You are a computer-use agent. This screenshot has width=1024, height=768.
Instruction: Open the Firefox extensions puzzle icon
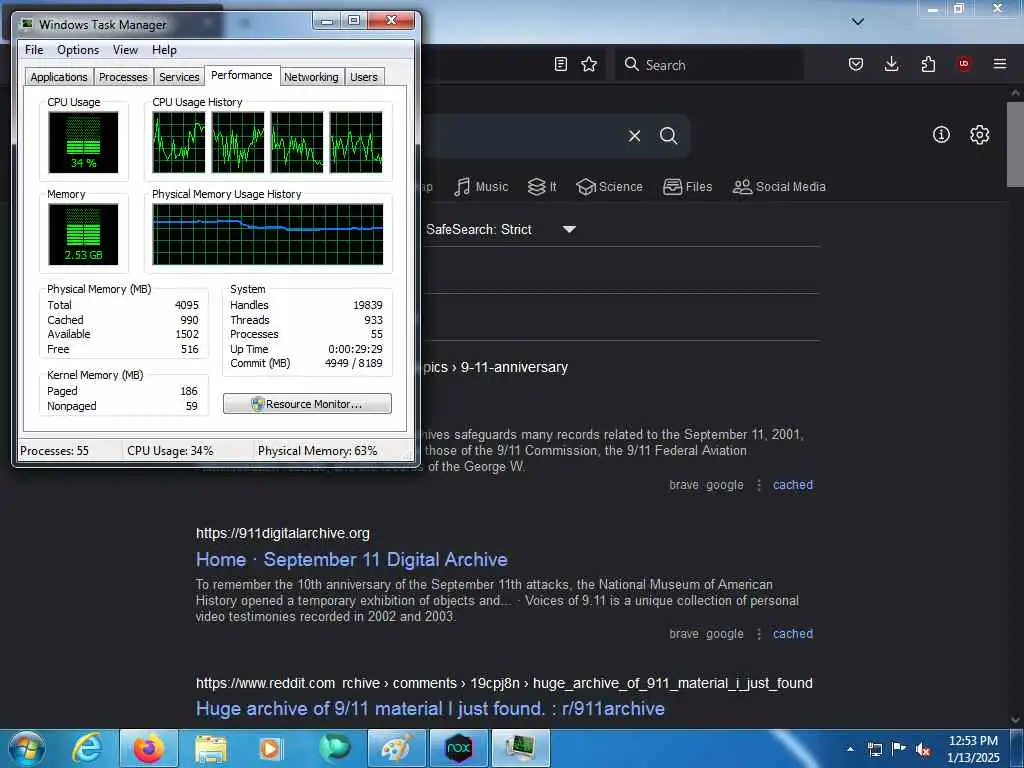click(x=928, y=64)
